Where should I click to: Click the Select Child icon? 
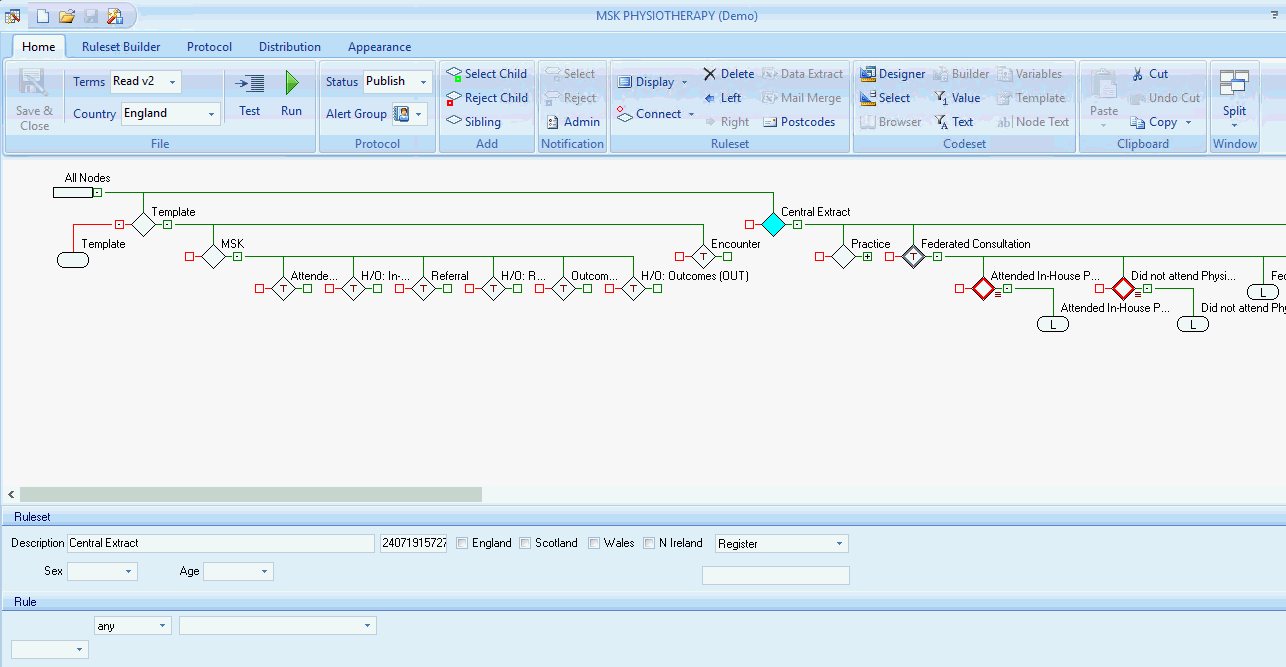(454, 74)
